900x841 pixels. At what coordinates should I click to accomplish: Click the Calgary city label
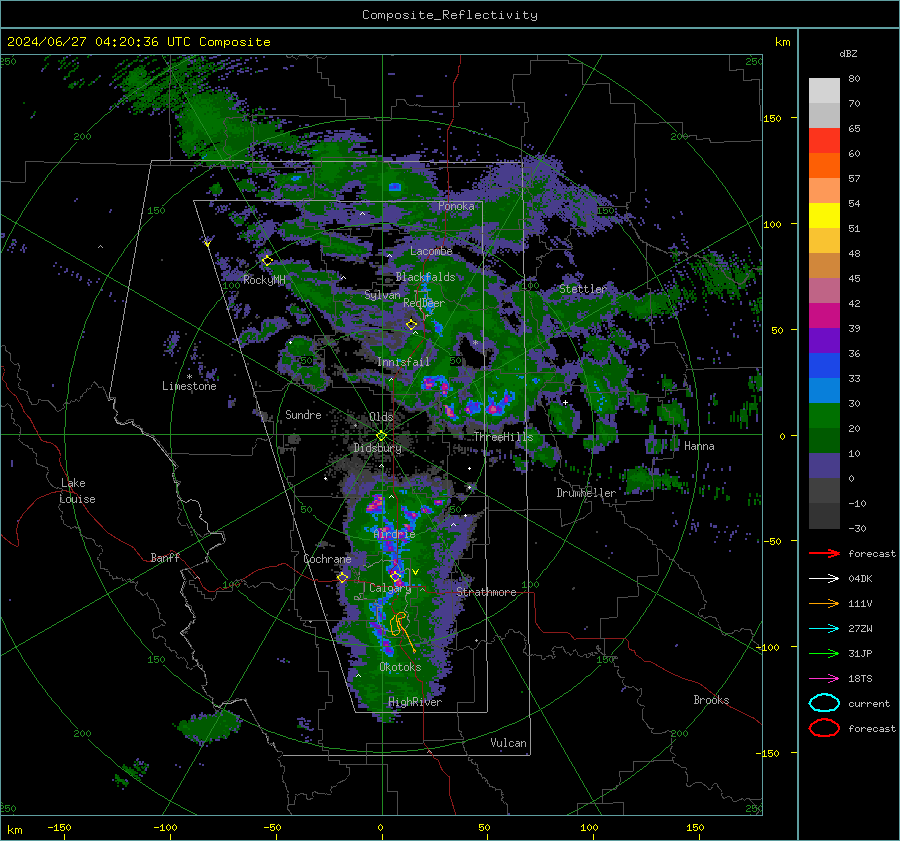(390, 588)
